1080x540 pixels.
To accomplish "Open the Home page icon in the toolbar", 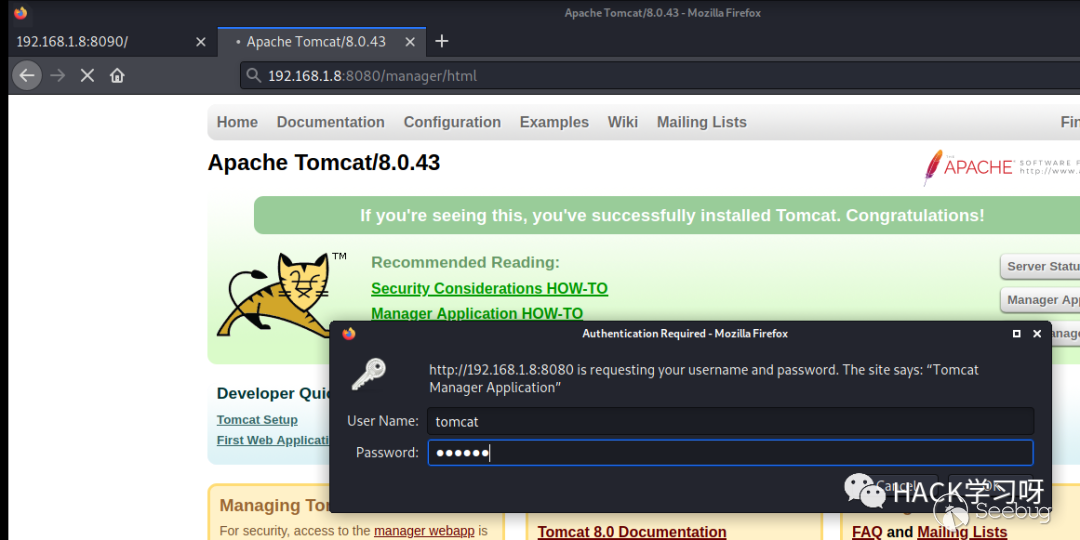I will point(117,75).
